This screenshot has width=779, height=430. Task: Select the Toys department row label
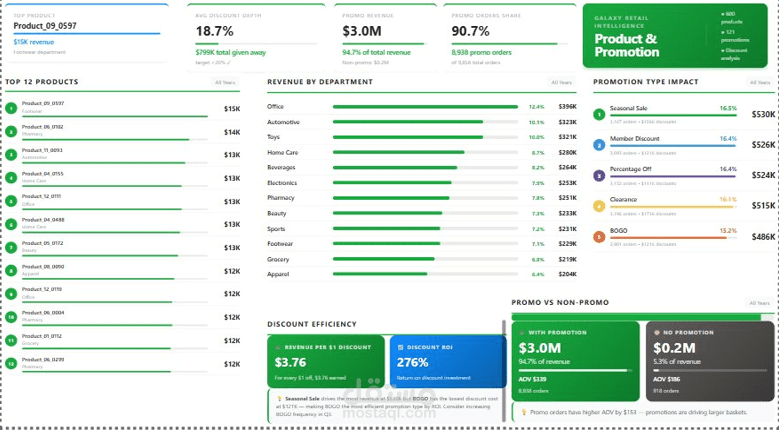273,137
